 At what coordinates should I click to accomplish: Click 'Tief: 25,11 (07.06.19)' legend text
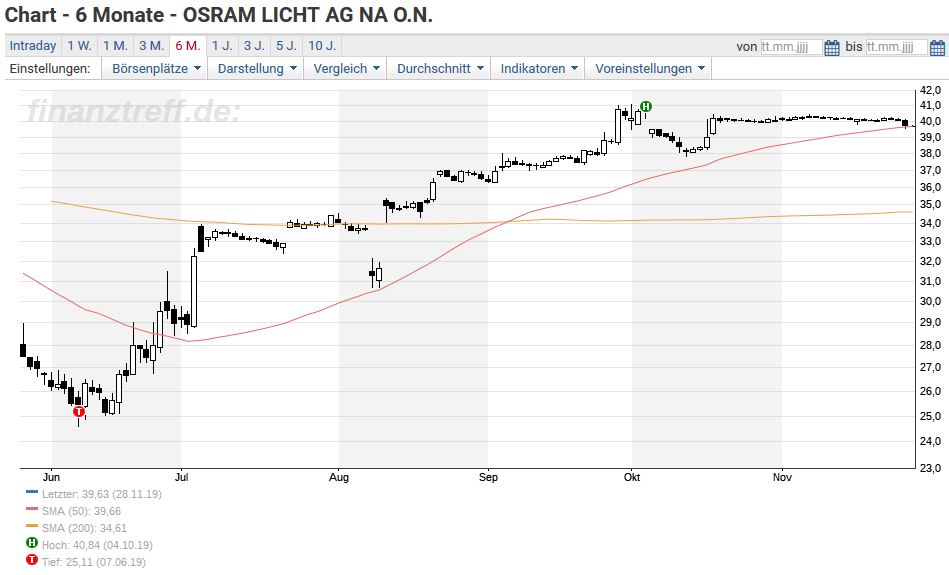[94, 562]
